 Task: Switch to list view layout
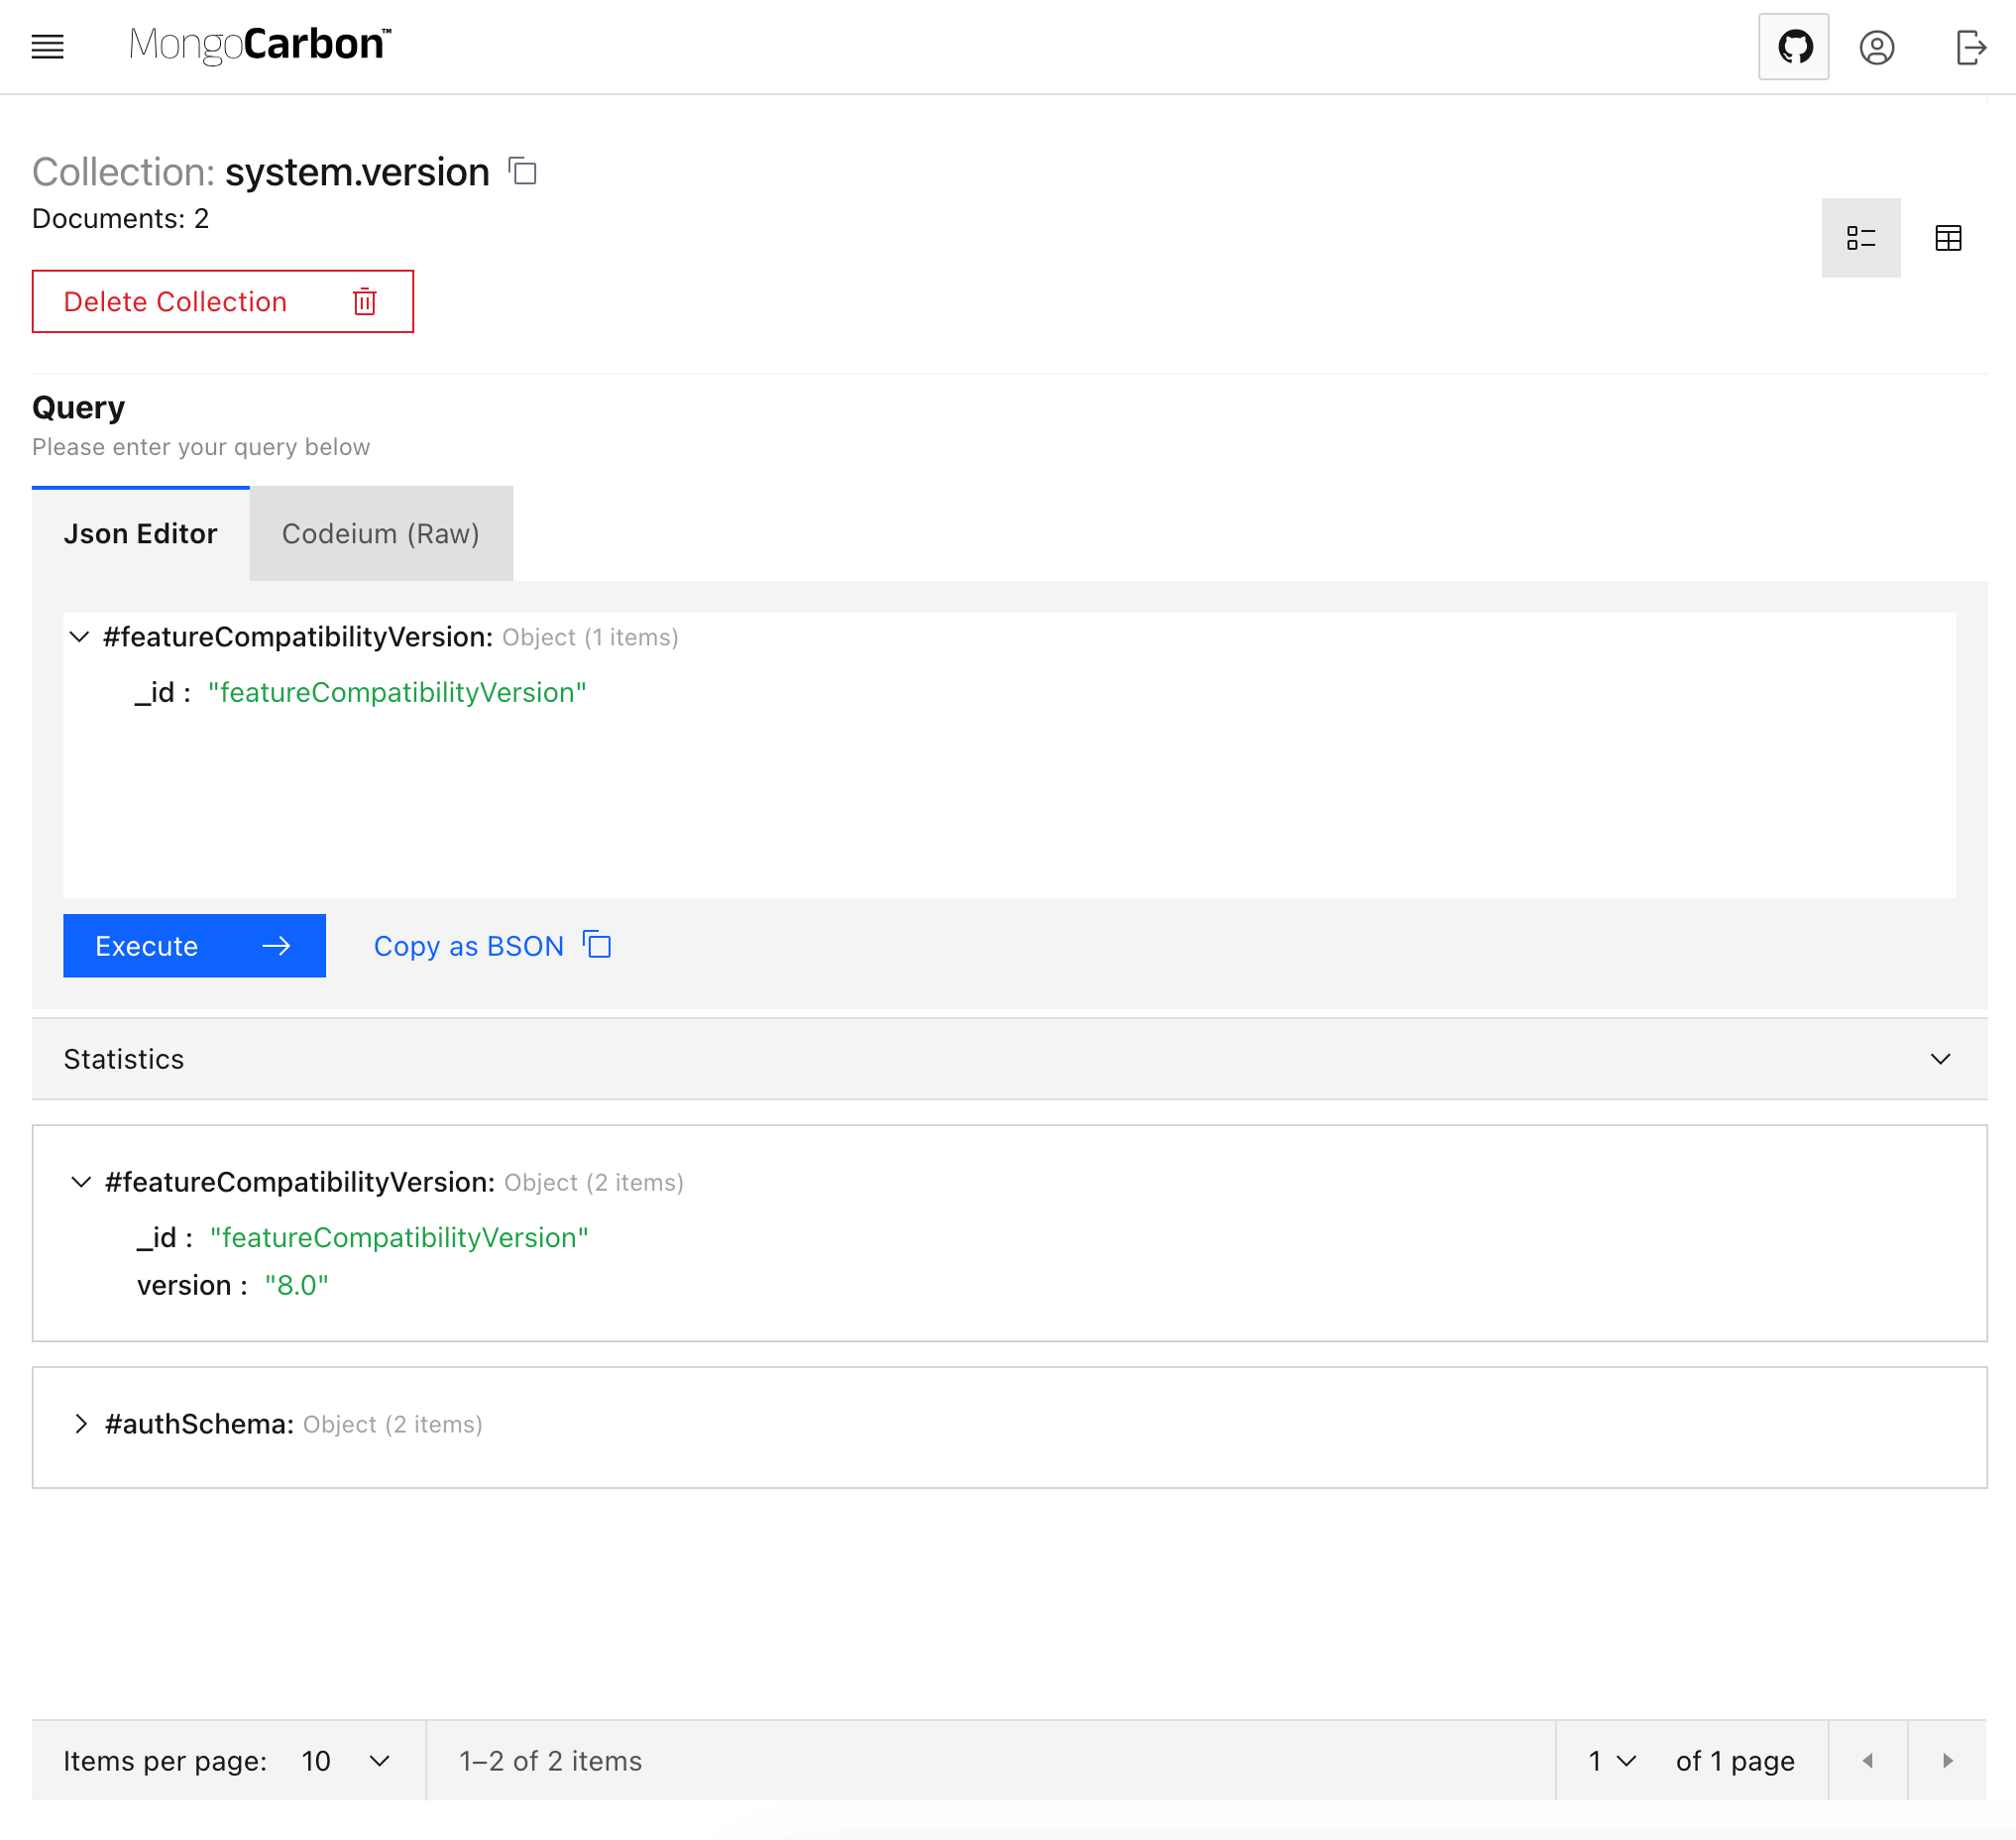tap(1860, 238)
